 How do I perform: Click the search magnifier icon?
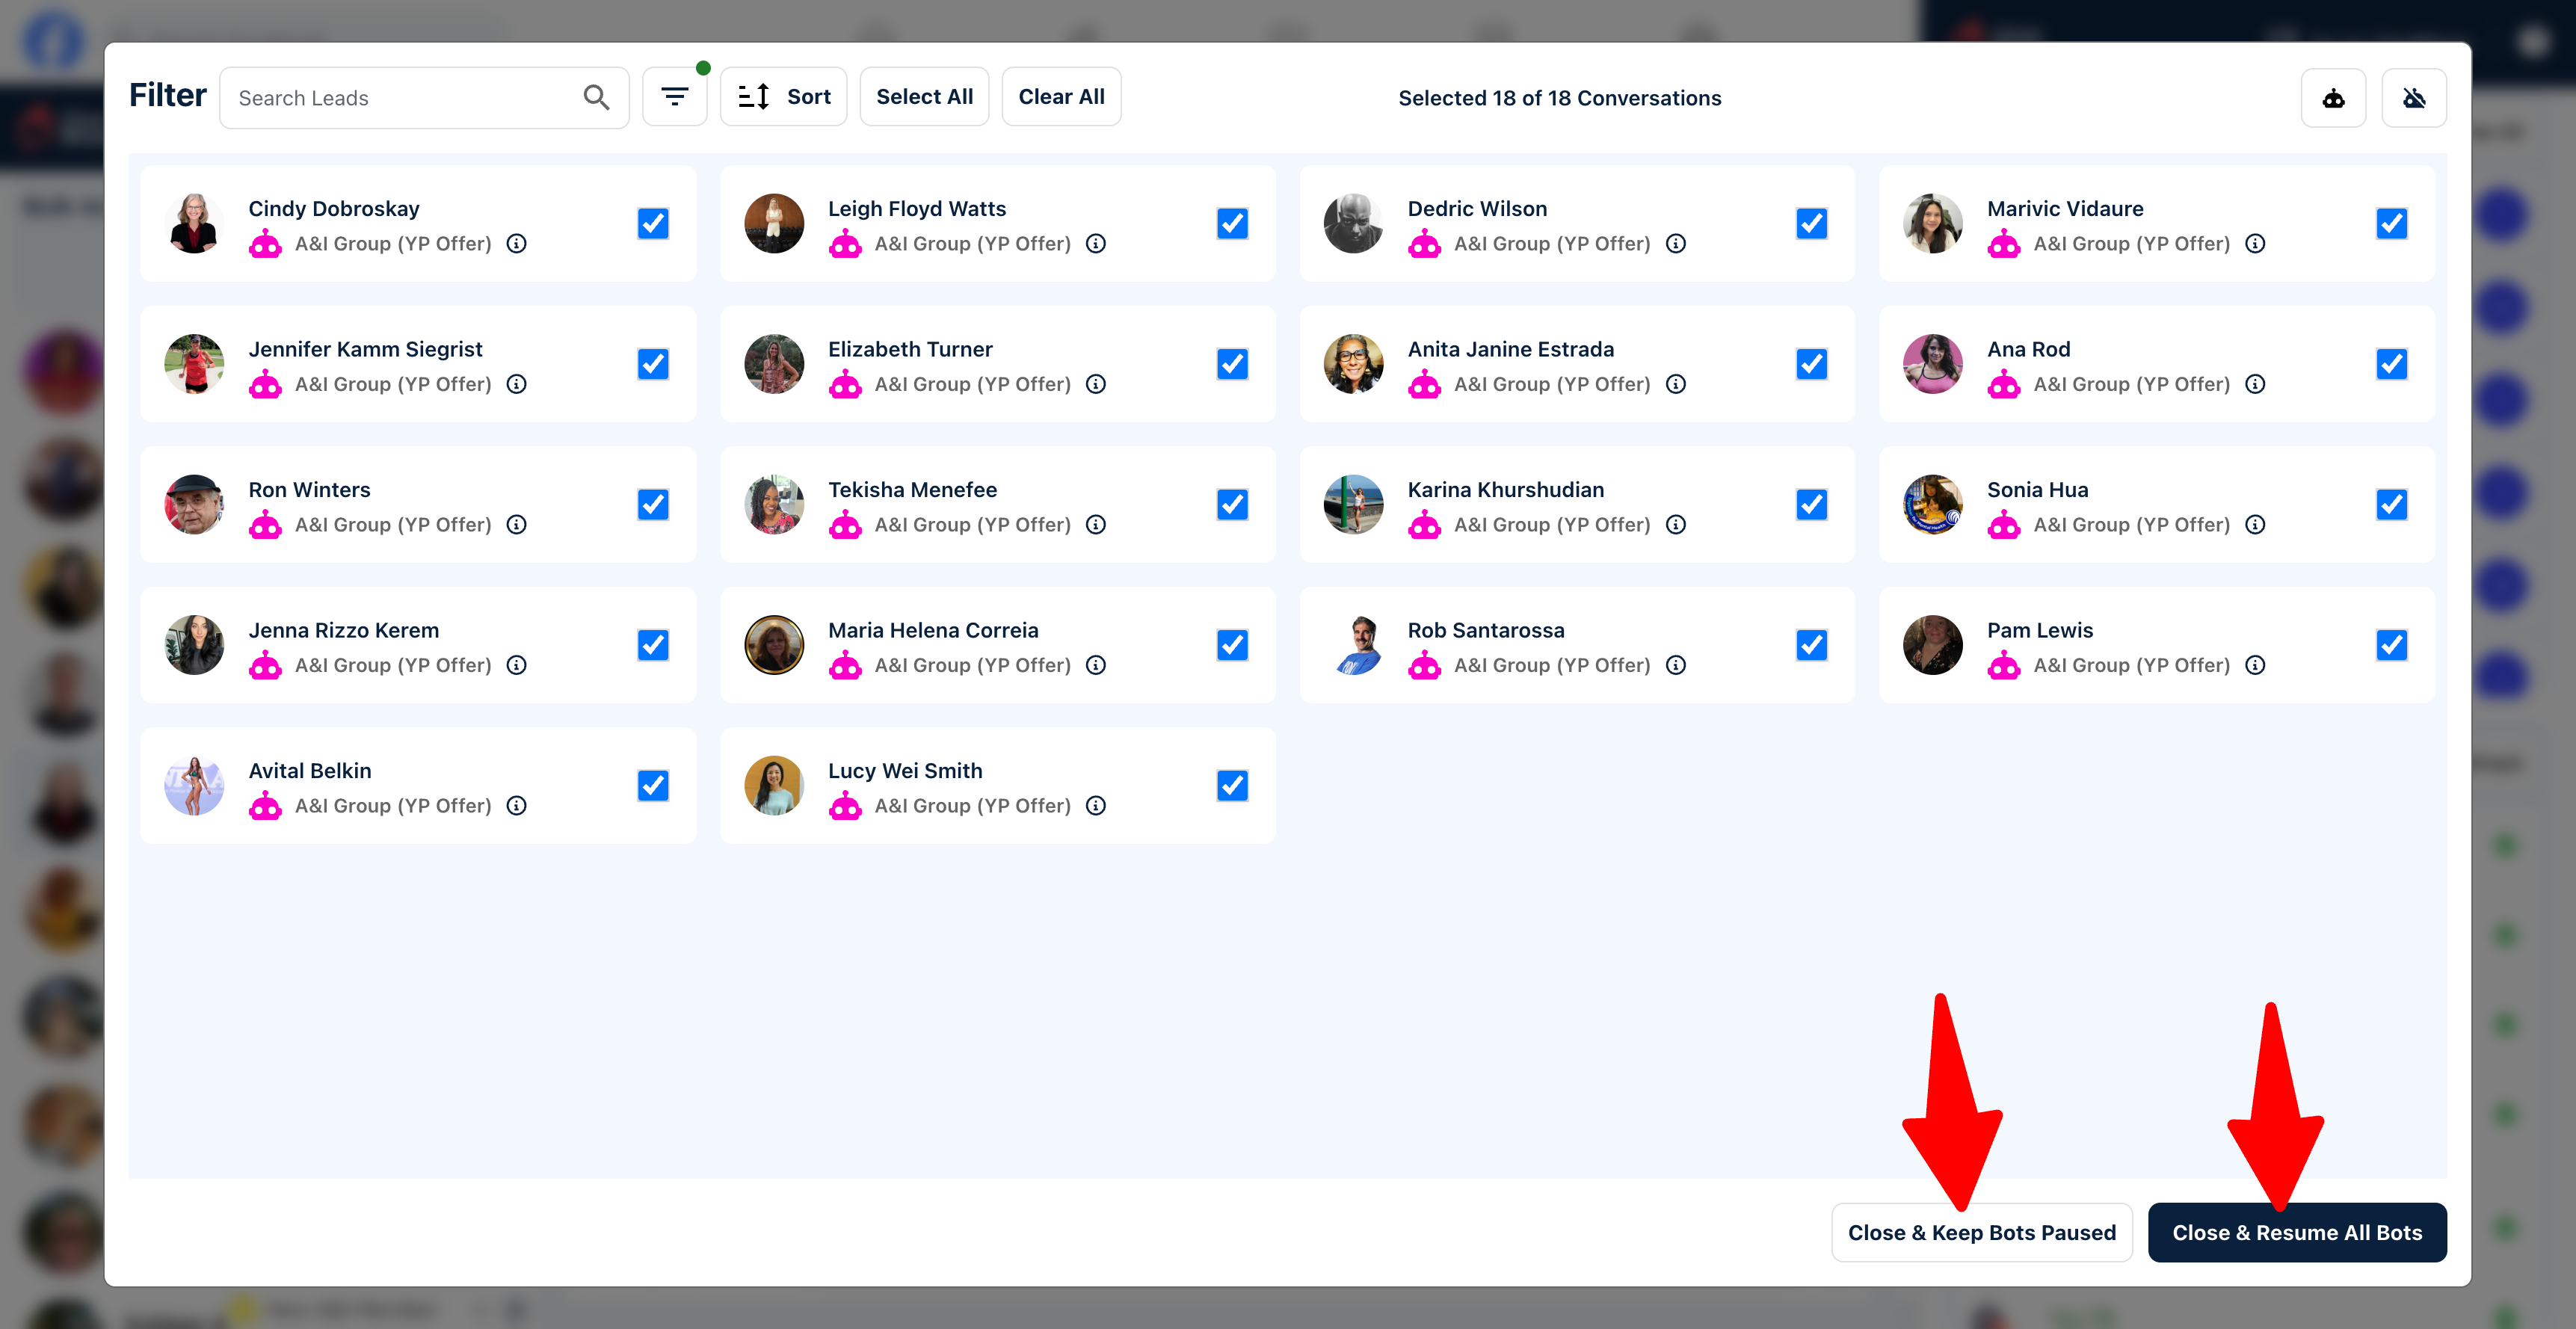596,97
